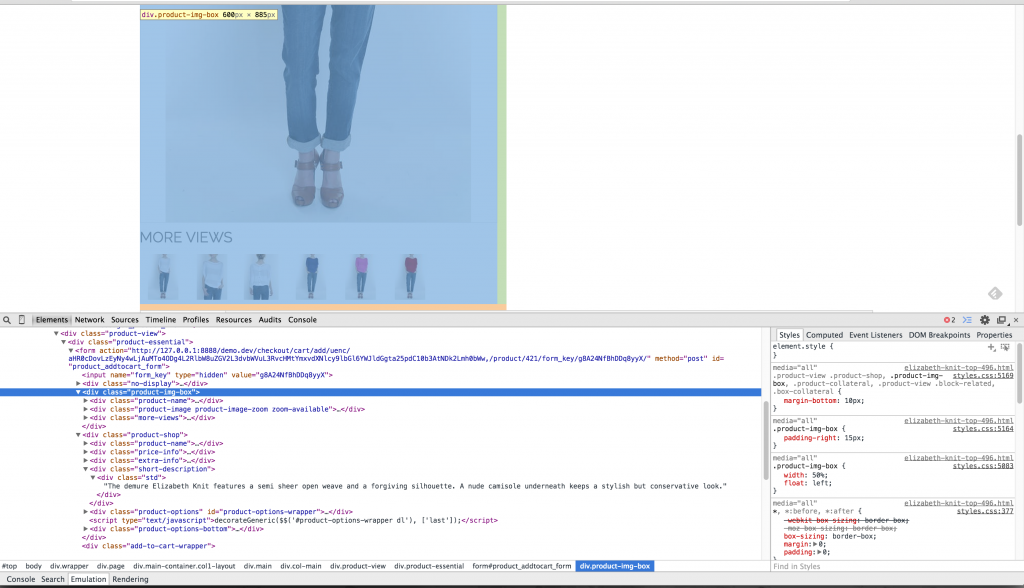Change DevTools dock side icon
Viewport: 1024px width, 588px height.
(1001, 320)
